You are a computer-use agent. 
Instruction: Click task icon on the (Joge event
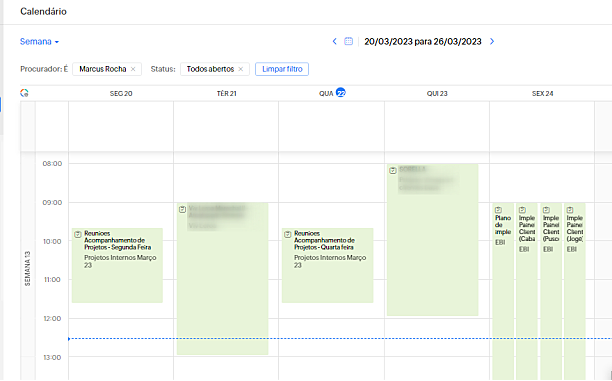tap(570, 210)
